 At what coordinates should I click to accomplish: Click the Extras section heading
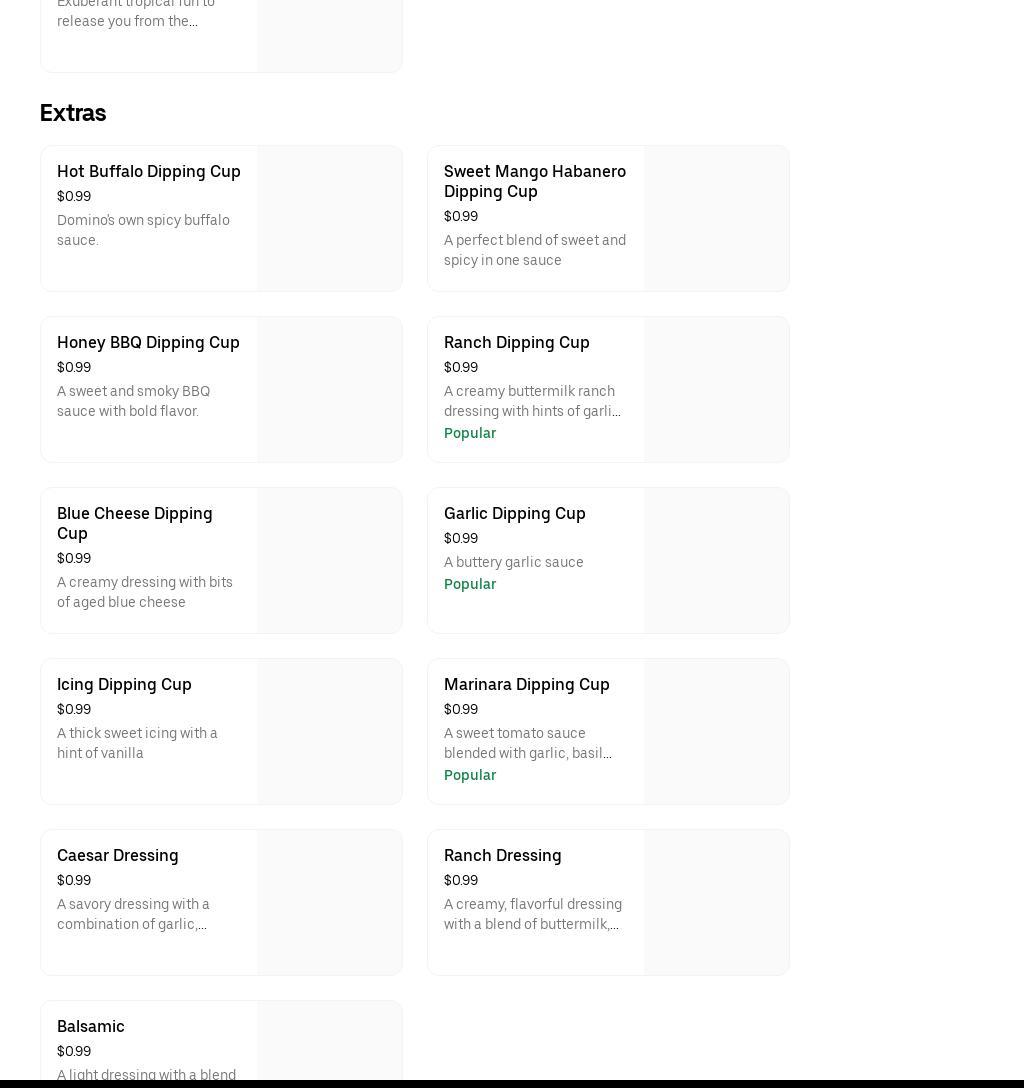pos(73,113)
